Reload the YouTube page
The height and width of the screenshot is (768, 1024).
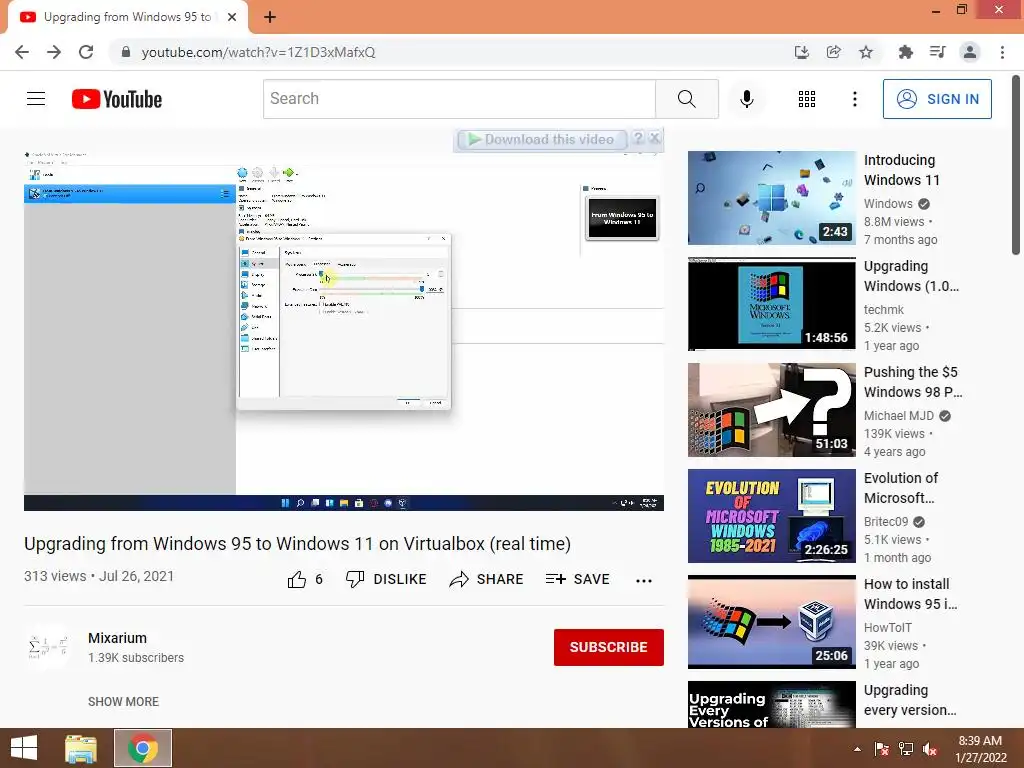pos(86,52)
